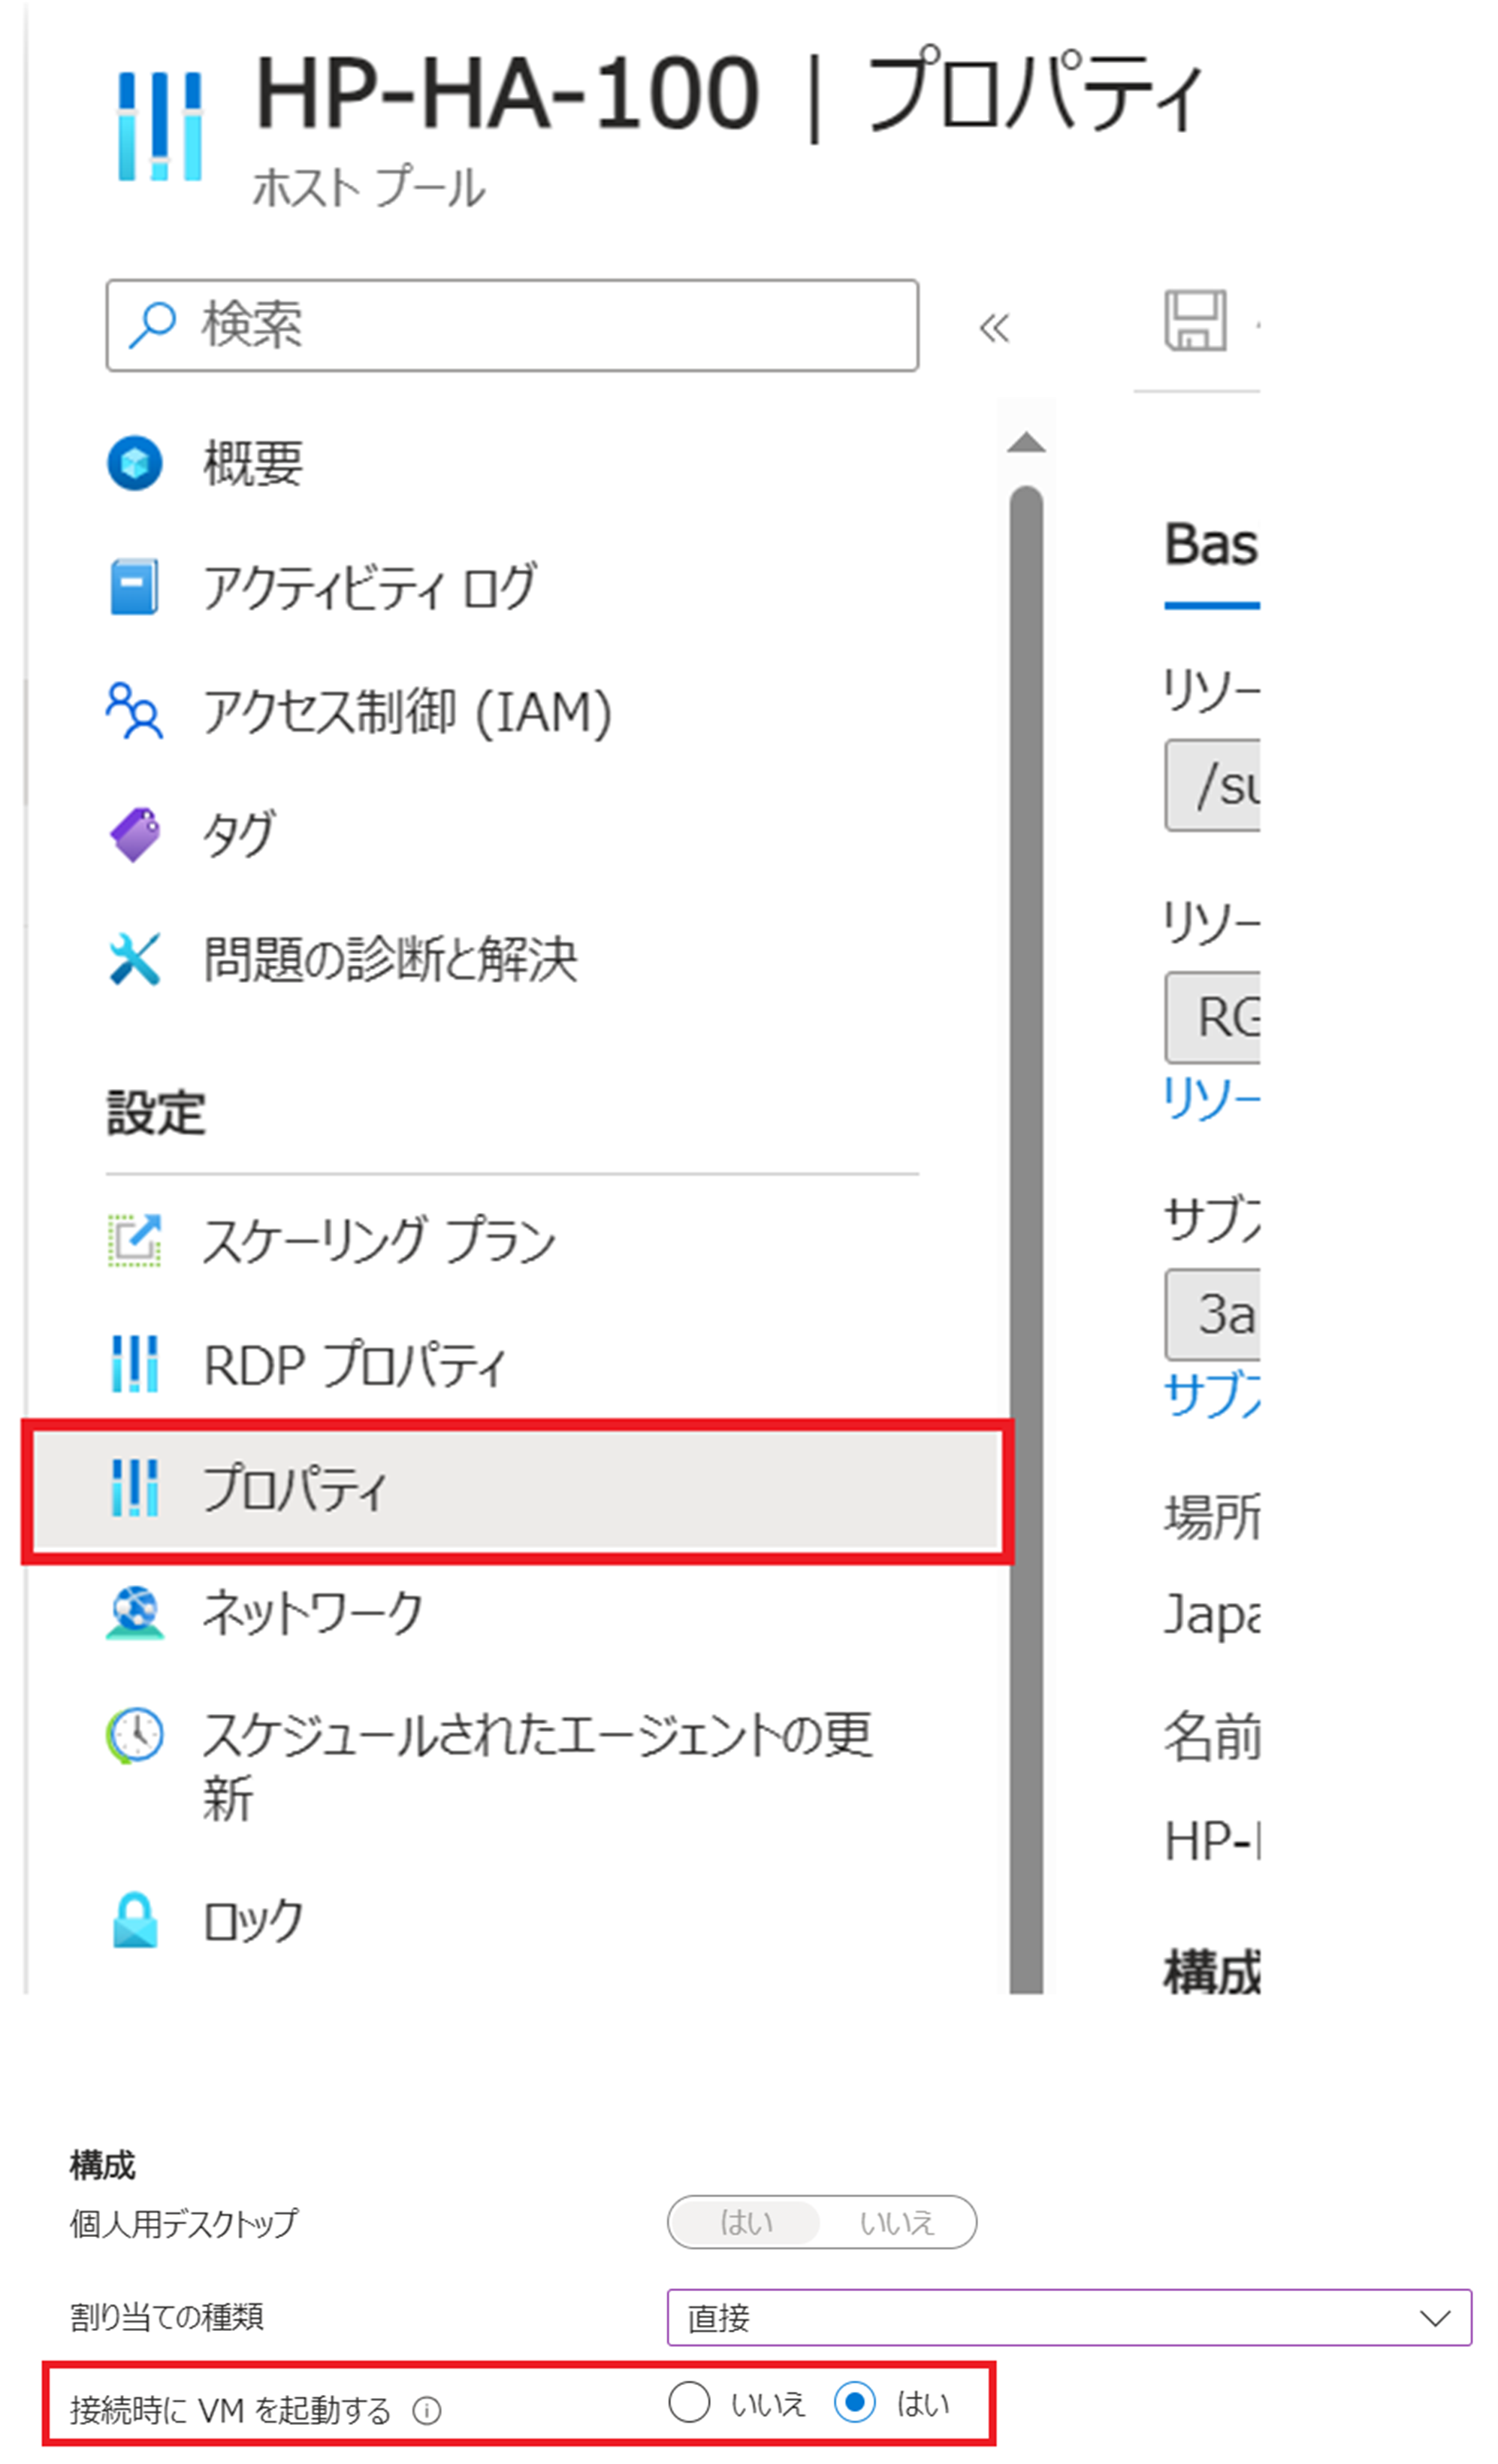Screen dimensions: 1498x2464
Task: Select はい for Start VM on connect
Action: [855, 2402]
